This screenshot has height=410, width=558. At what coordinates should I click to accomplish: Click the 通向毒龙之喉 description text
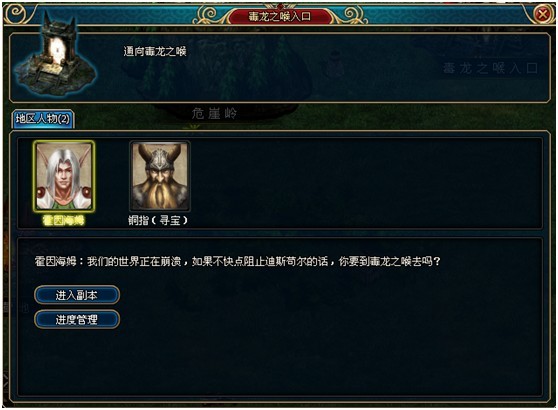(x=155, y=51)
